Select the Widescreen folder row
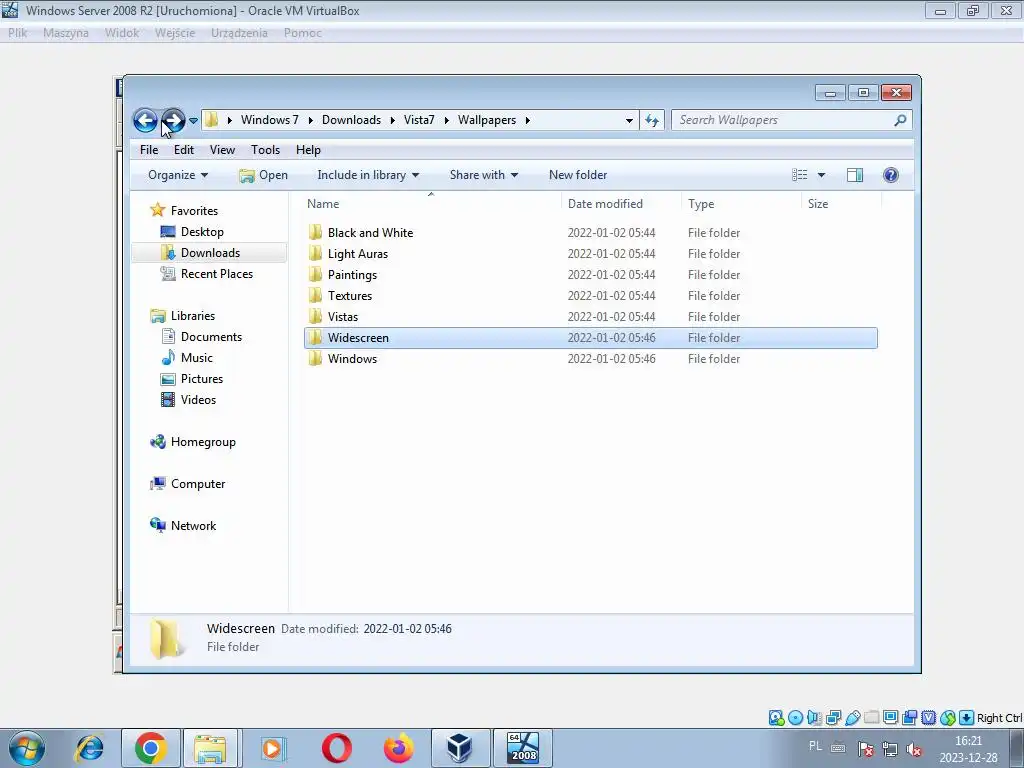 pos(591,338)
